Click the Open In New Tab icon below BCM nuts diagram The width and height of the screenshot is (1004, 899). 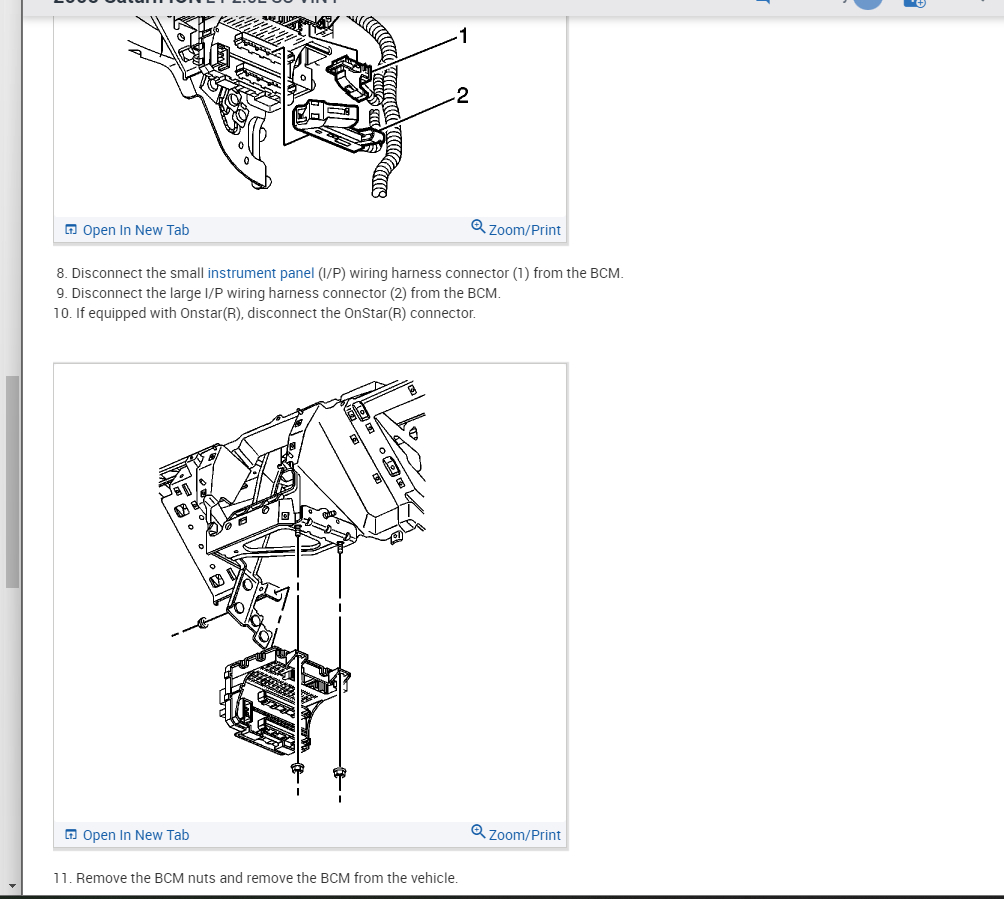click(71, 835)
